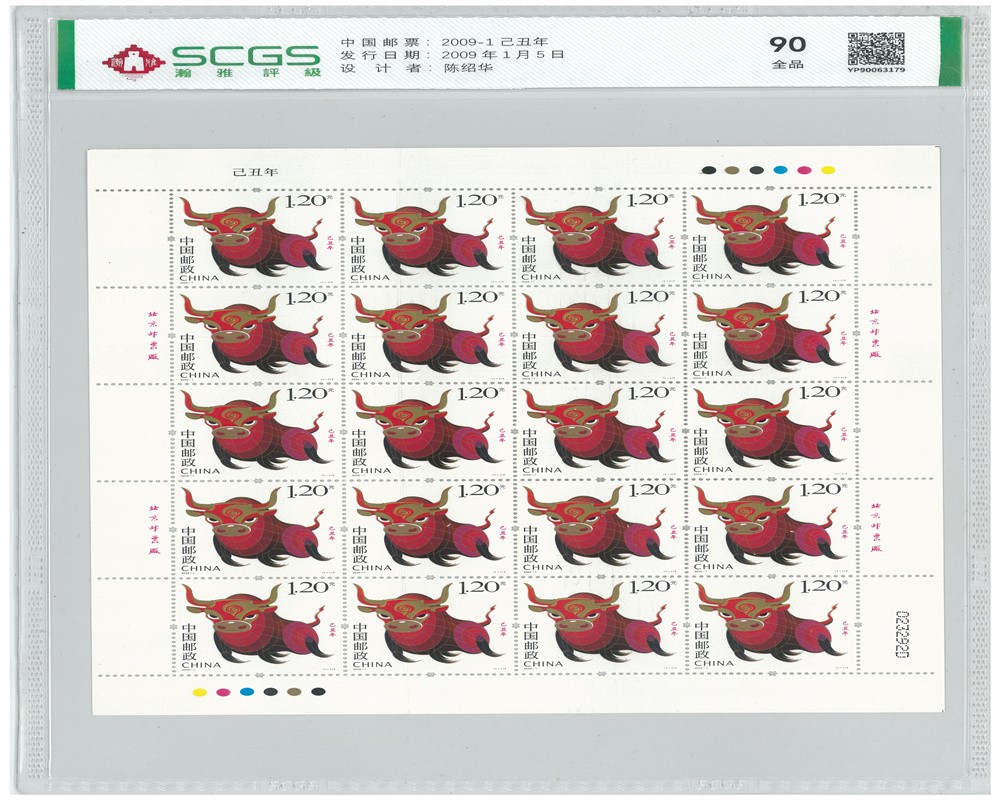Click the magenta dot in the bottom color bar

[x=222, y=691]
